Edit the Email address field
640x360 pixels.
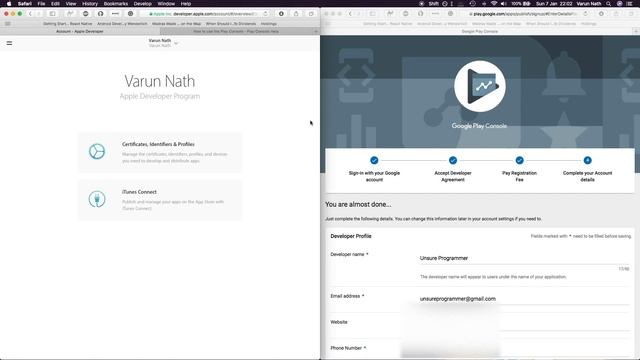pyautogui.click(x=524, y=299)
